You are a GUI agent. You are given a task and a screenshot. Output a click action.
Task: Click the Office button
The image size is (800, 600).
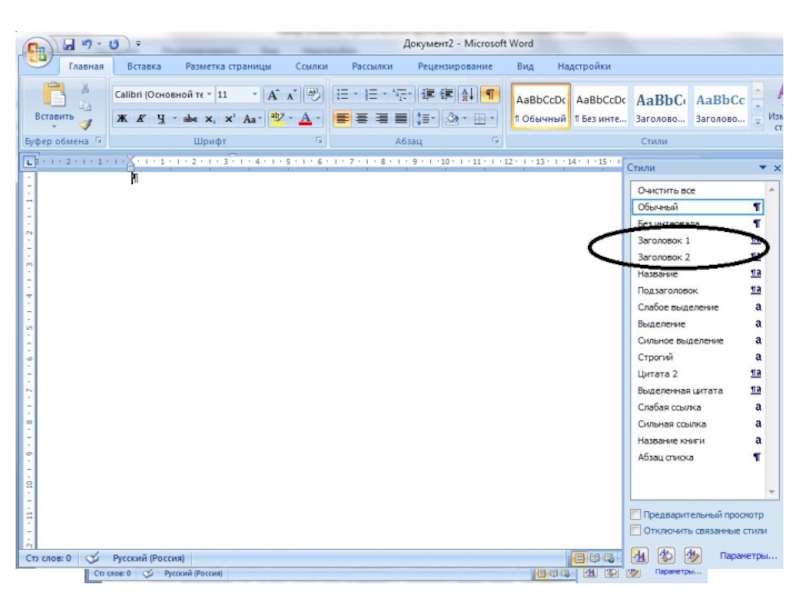[36, 50]
